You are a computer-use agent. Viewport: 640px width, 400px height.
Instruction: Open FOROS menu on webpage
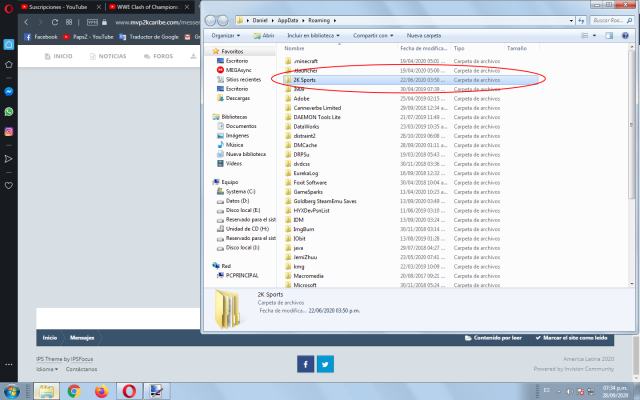[158, 56]
